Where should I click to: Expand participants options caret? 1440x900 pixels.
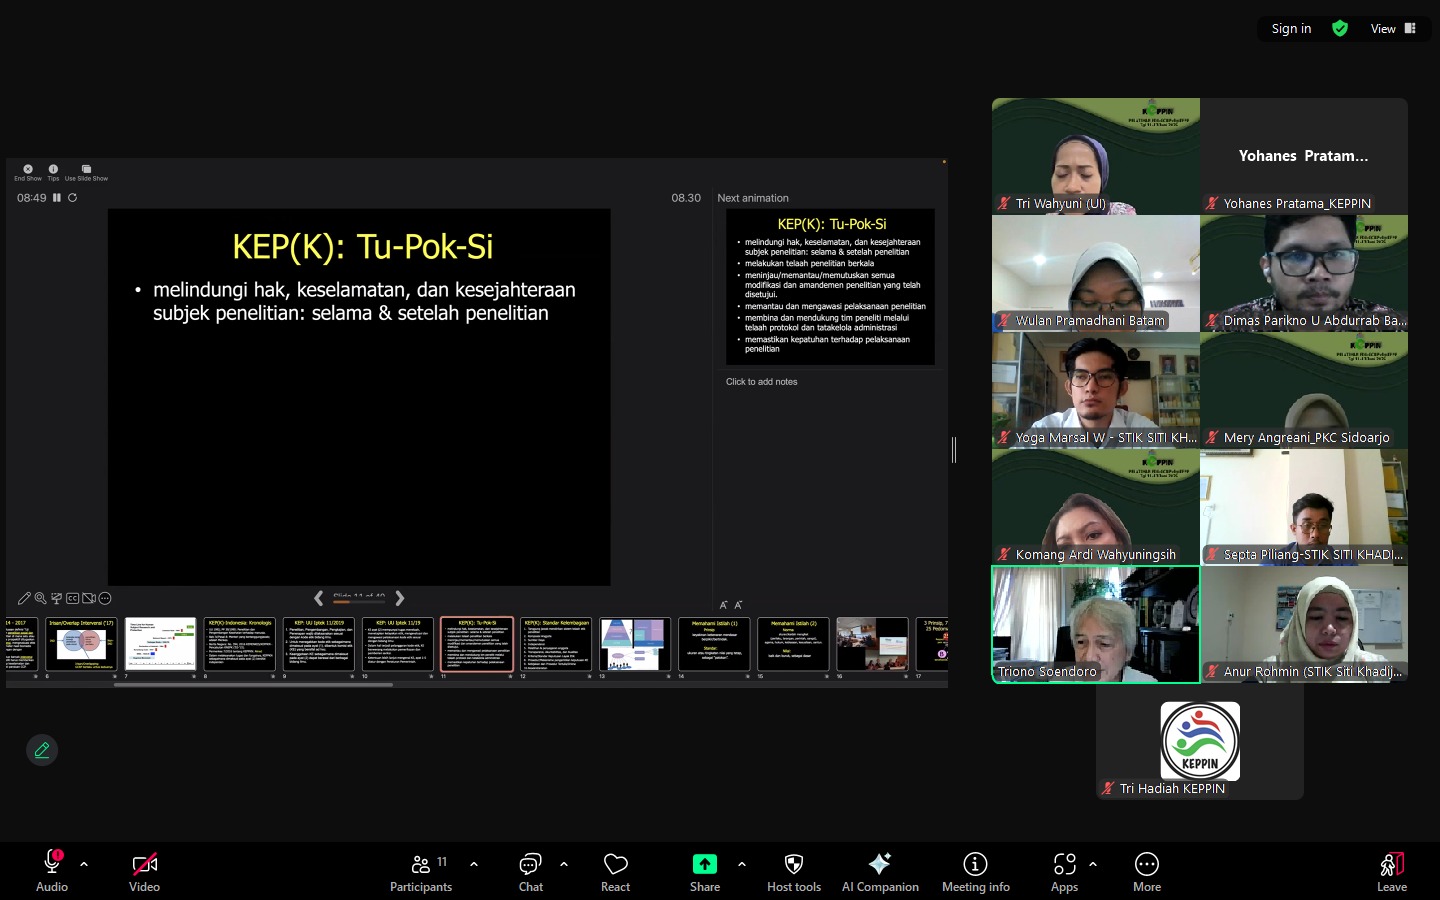pyautogui.click(x=474, y=864)
